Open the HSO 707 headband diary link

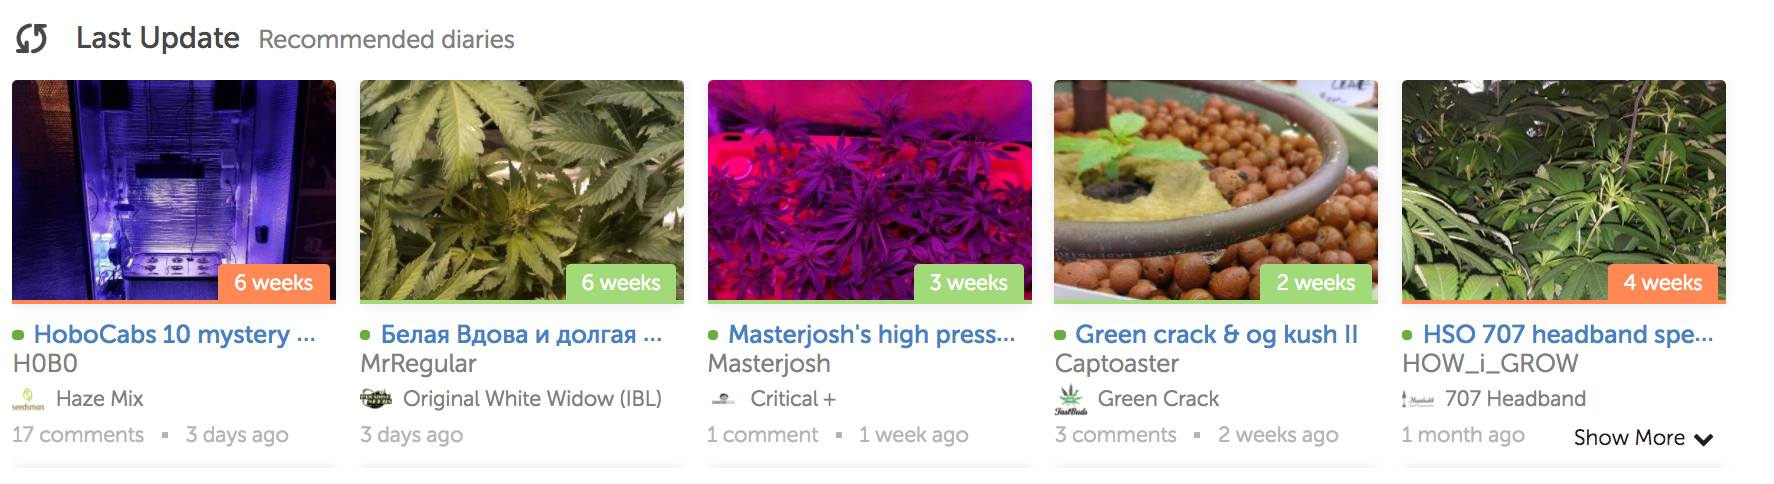[x=1568, y=334]
